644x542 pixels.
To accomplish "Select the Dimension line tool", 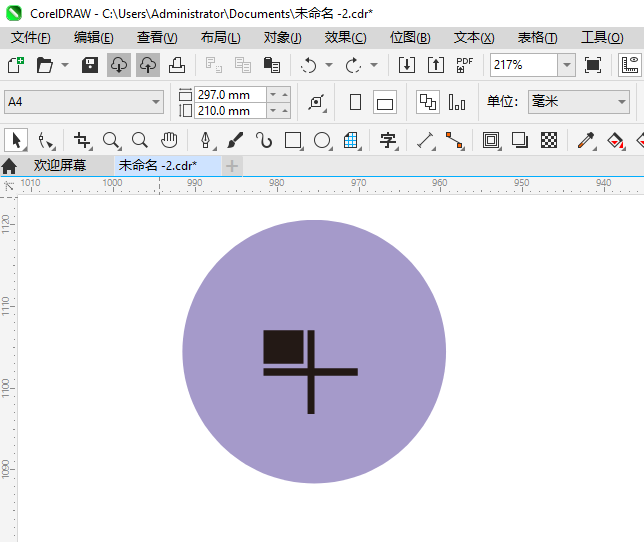I will coord(425,140).
